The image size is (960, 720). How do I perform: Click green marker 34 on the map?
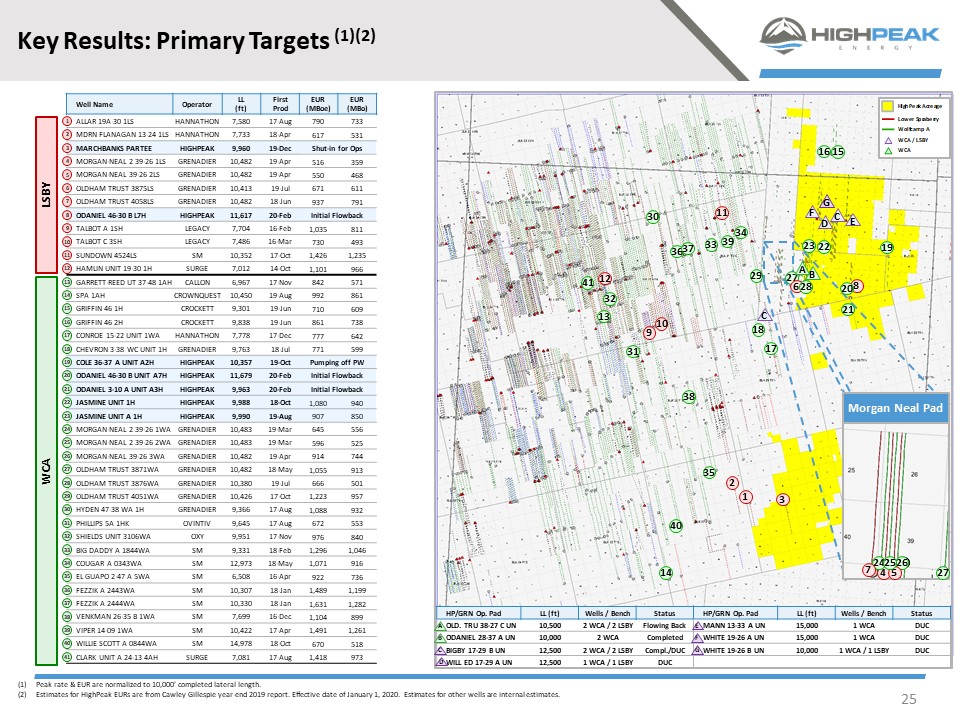click(741, 232)
